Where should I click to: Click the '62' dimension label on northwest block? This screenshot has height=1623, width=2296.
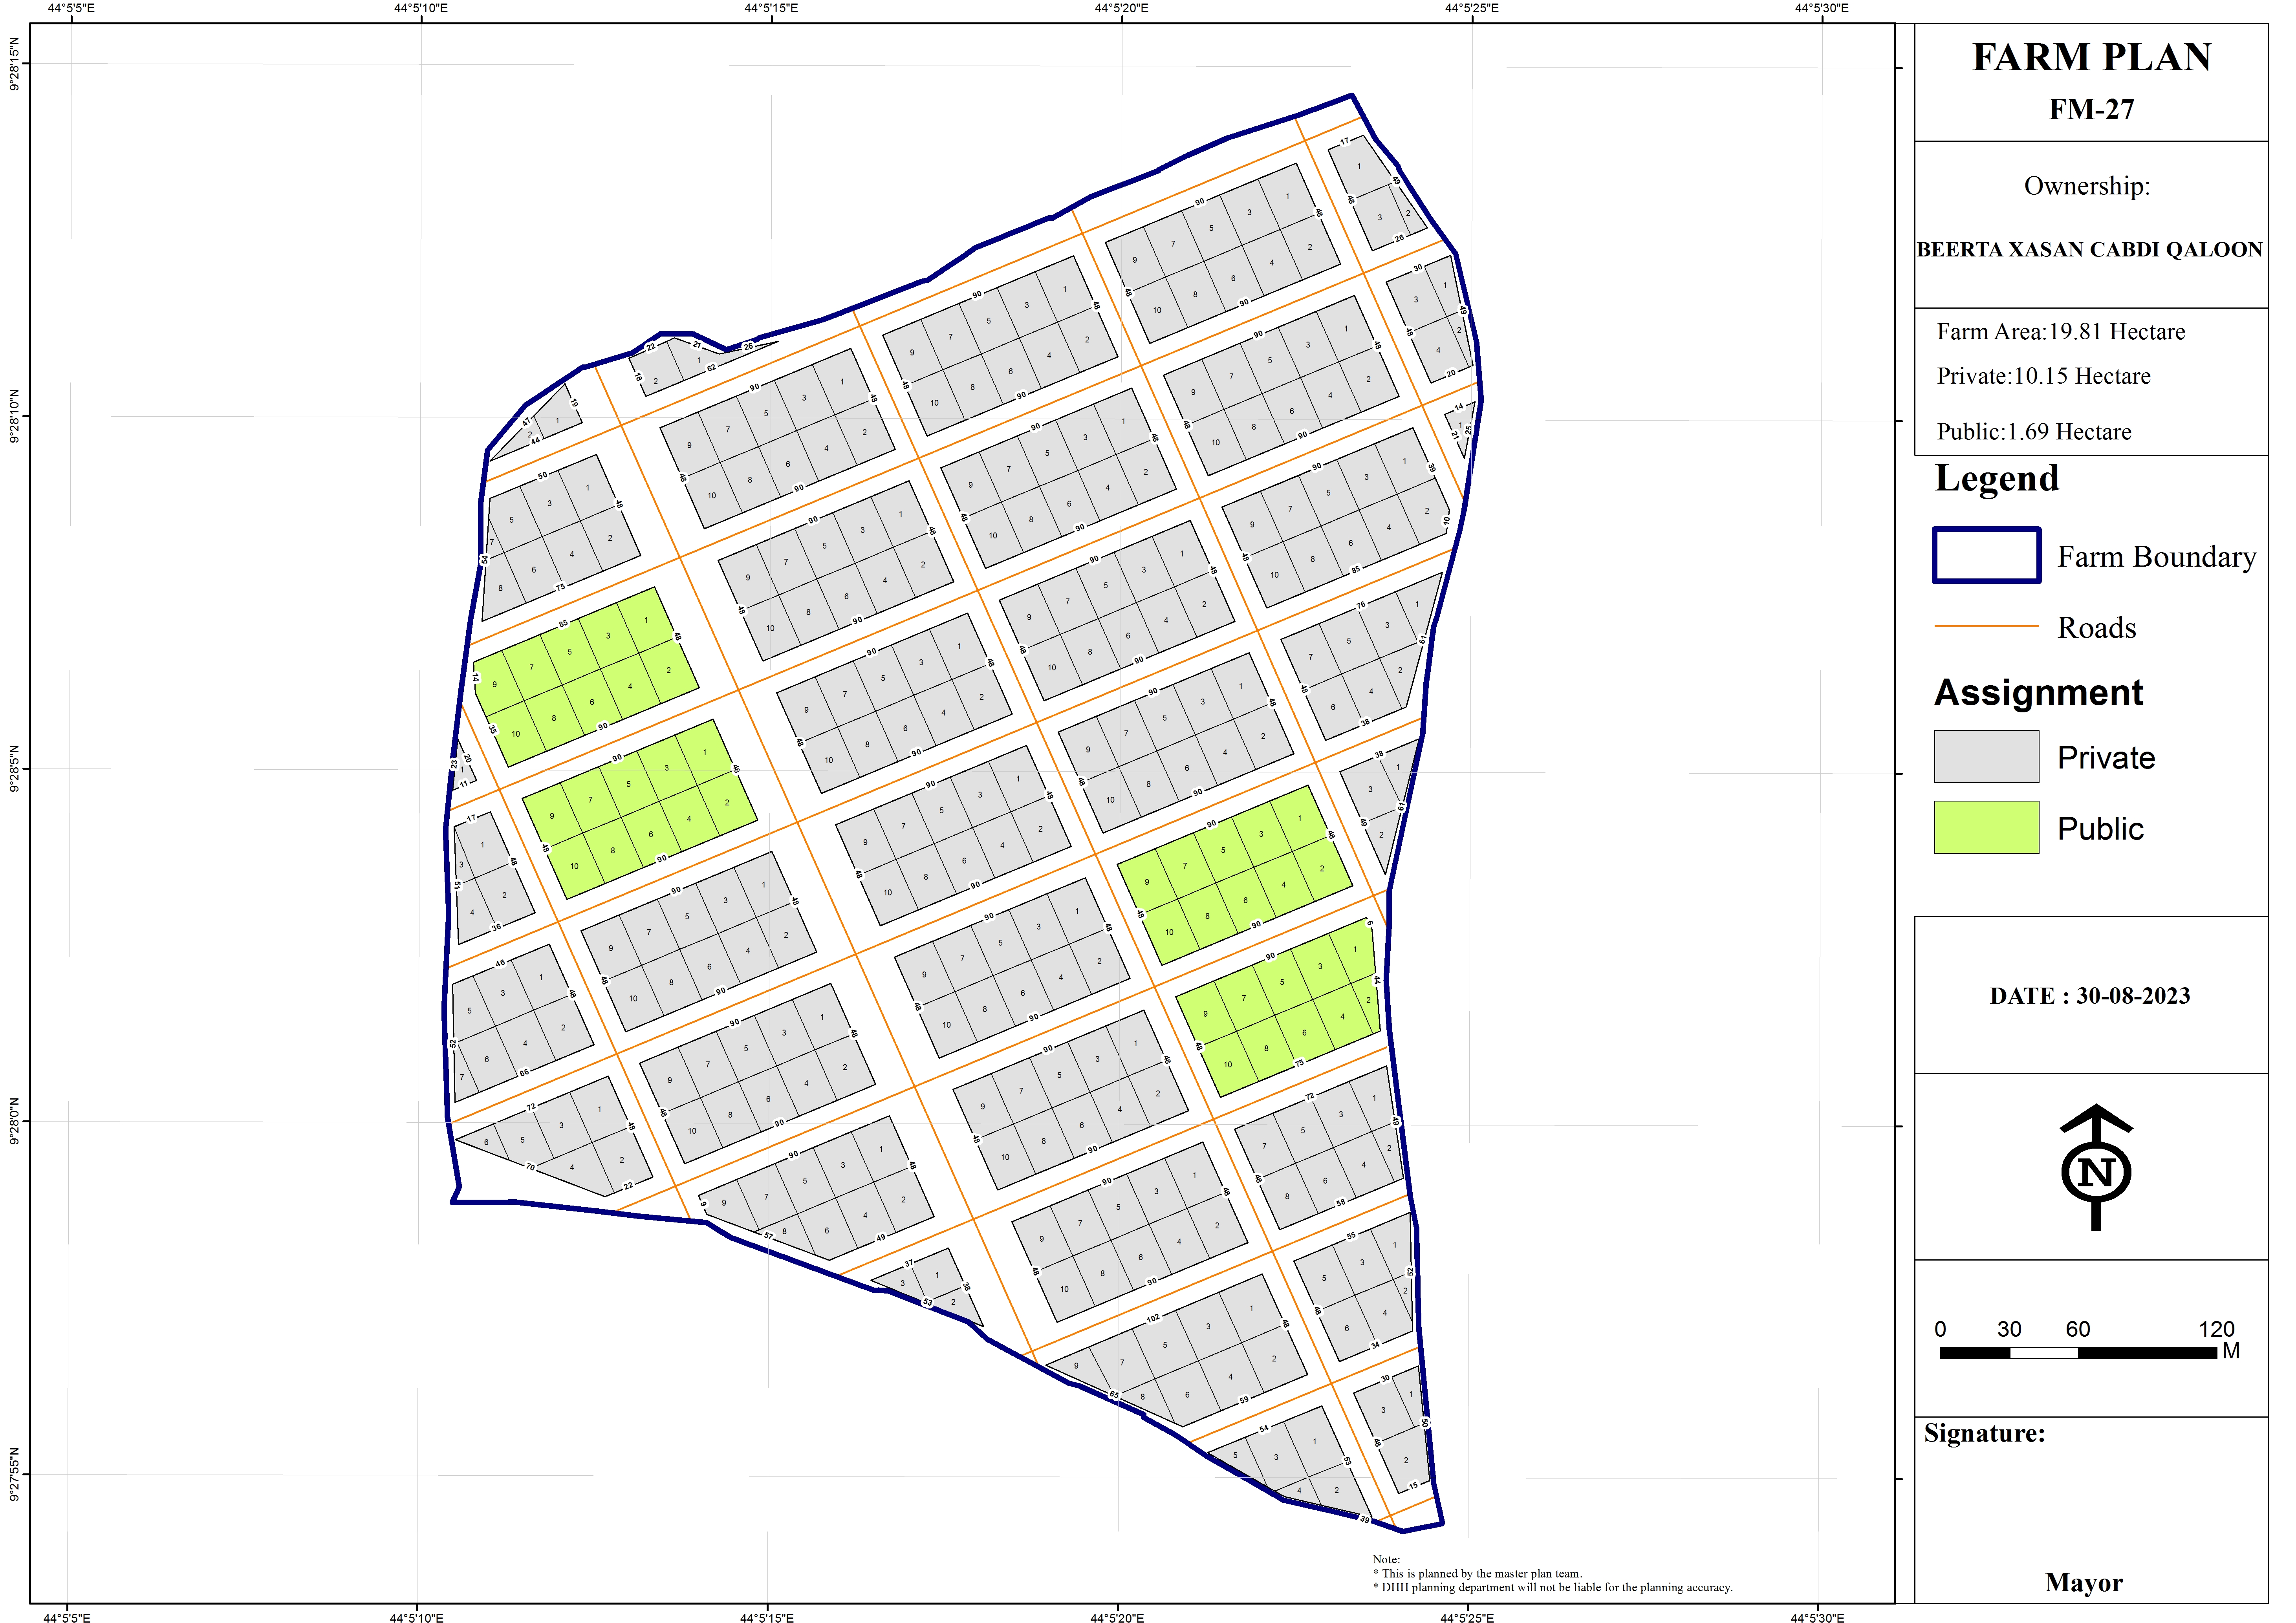711,368
